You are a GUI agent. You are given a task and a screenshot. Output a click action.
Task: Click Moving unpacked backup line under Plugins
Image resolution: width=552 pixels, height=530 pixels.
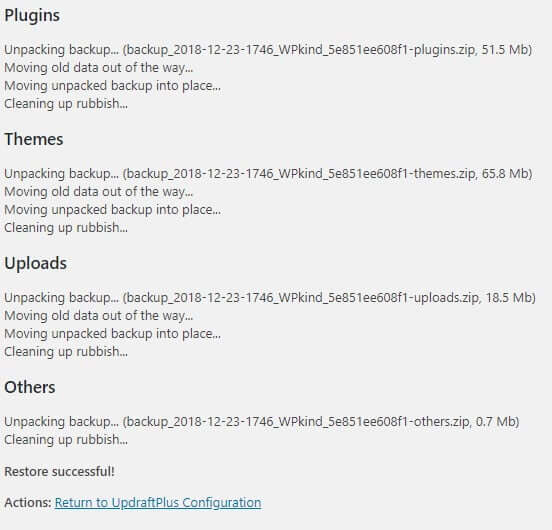tap(112, 86)
